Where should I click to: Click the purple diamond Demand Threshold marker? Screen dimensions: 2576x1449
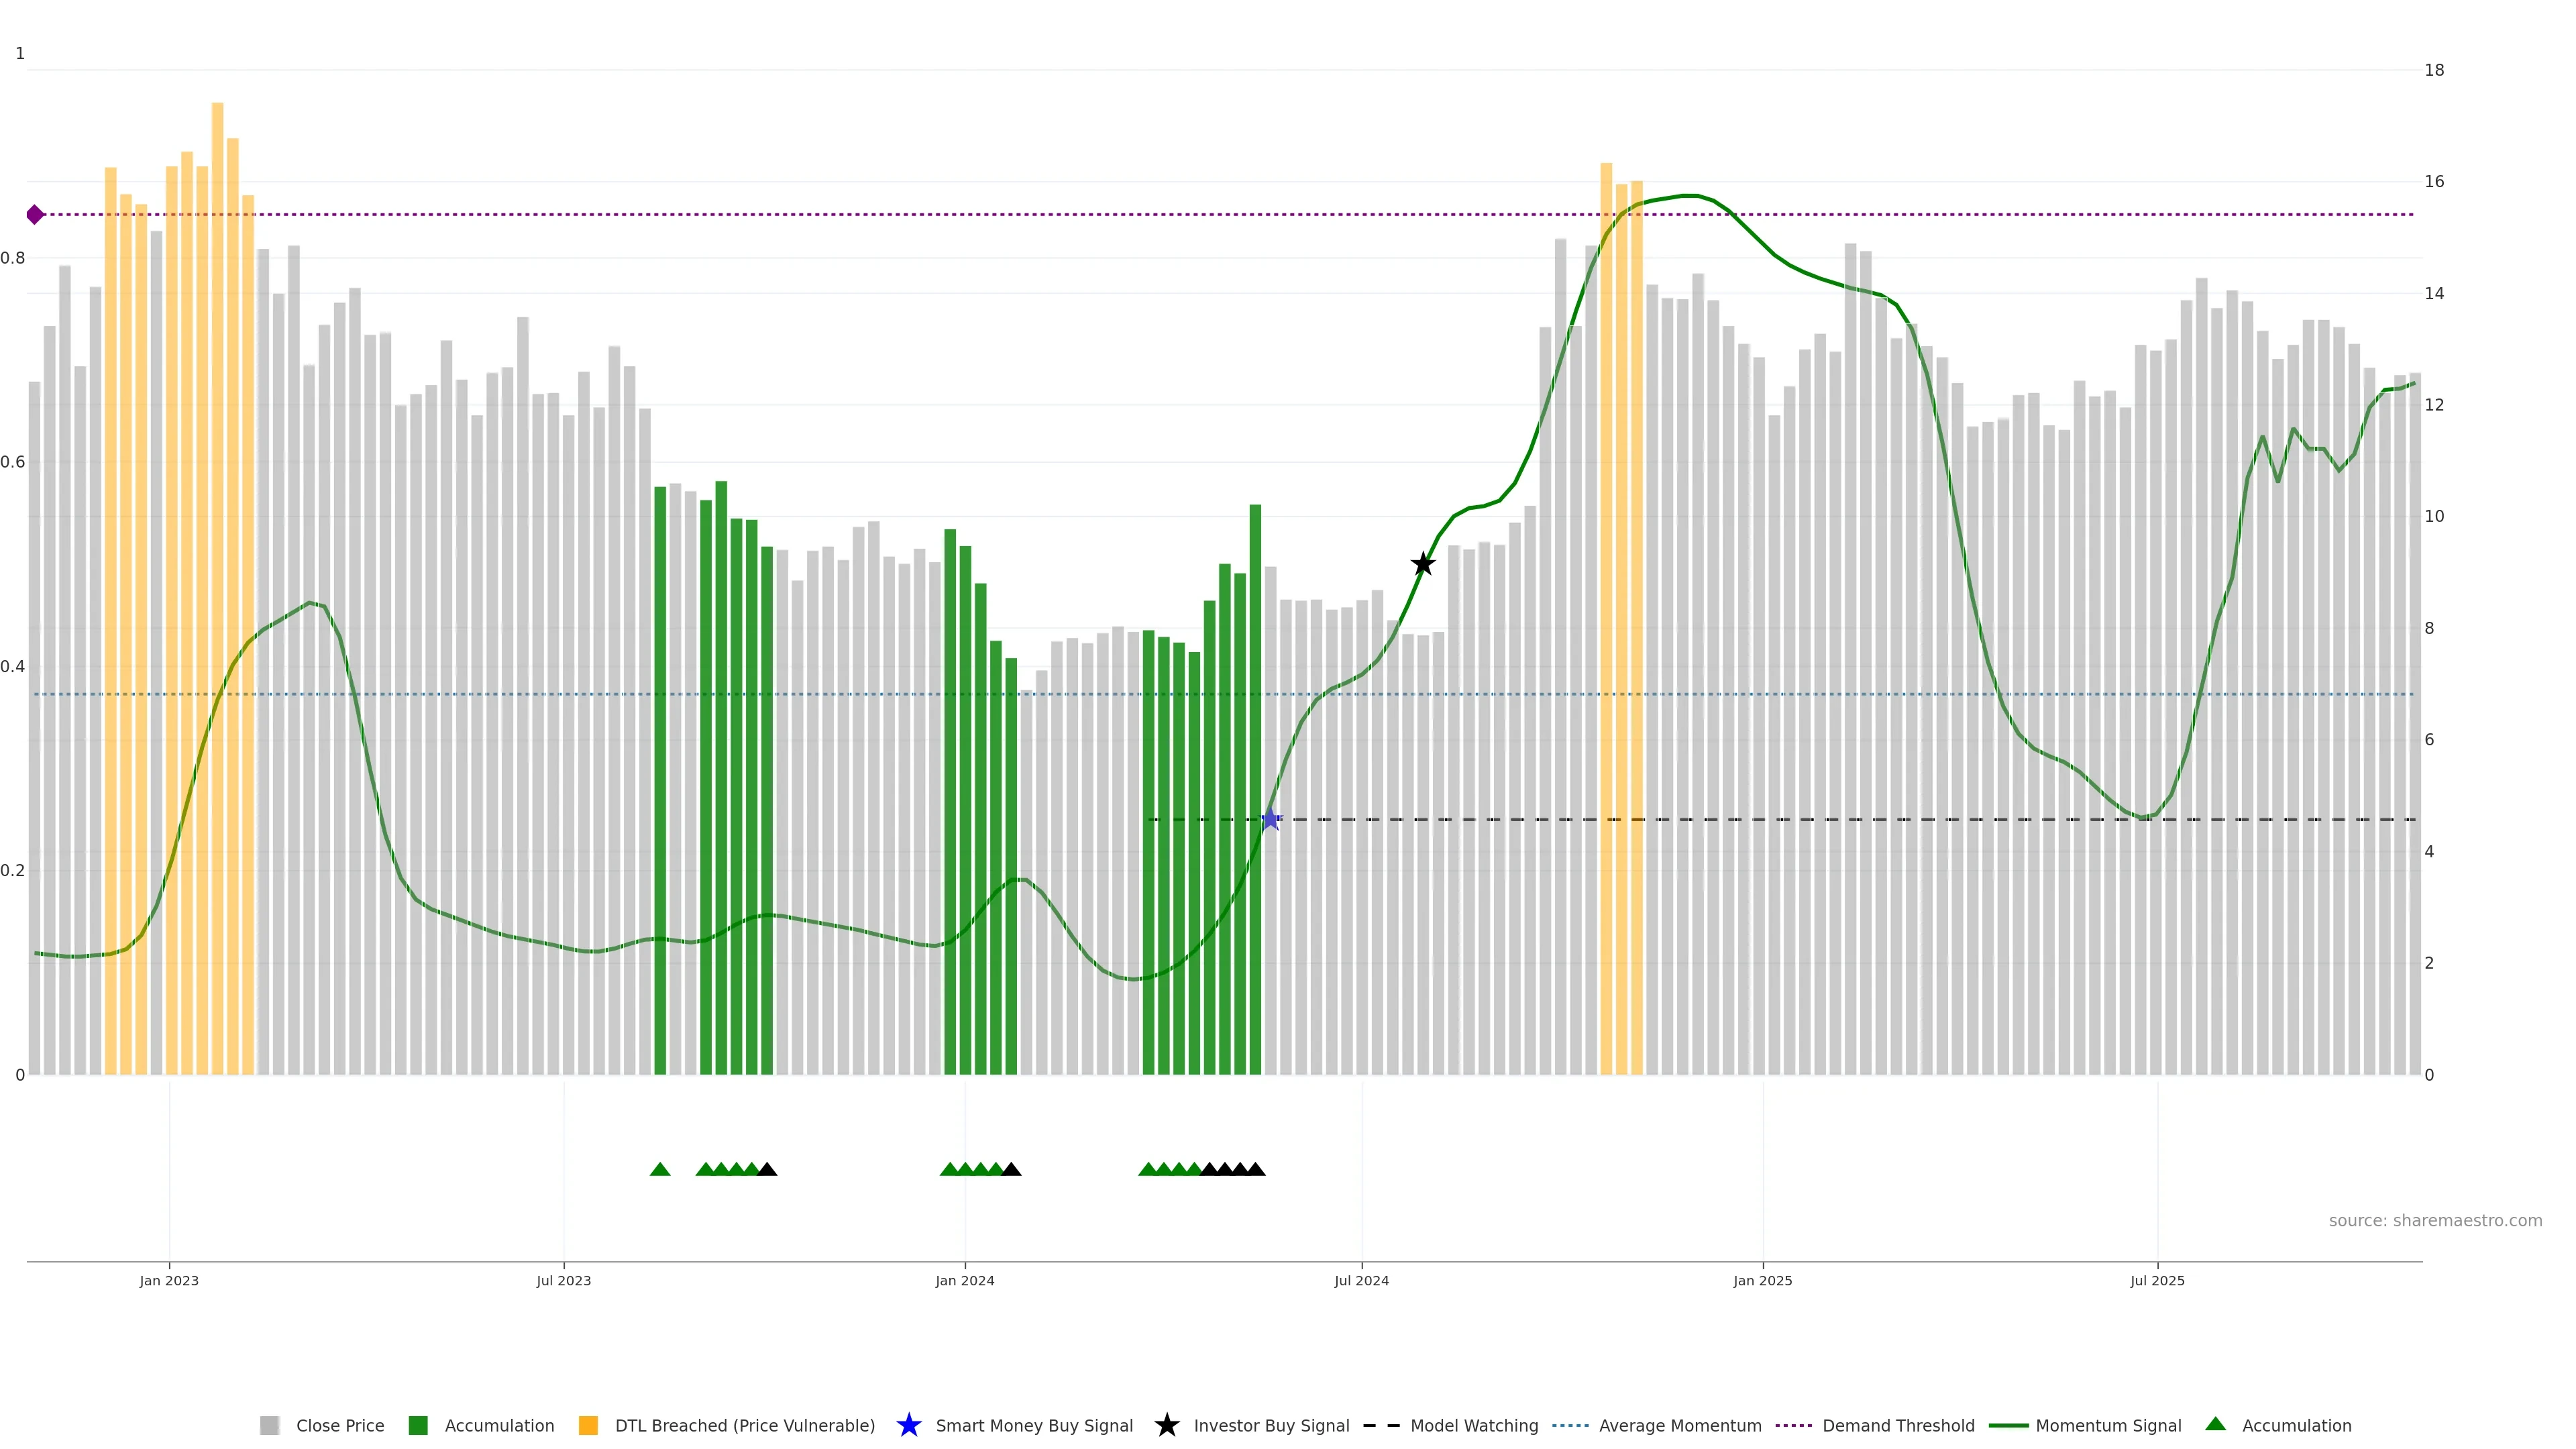tap(35, 214)
